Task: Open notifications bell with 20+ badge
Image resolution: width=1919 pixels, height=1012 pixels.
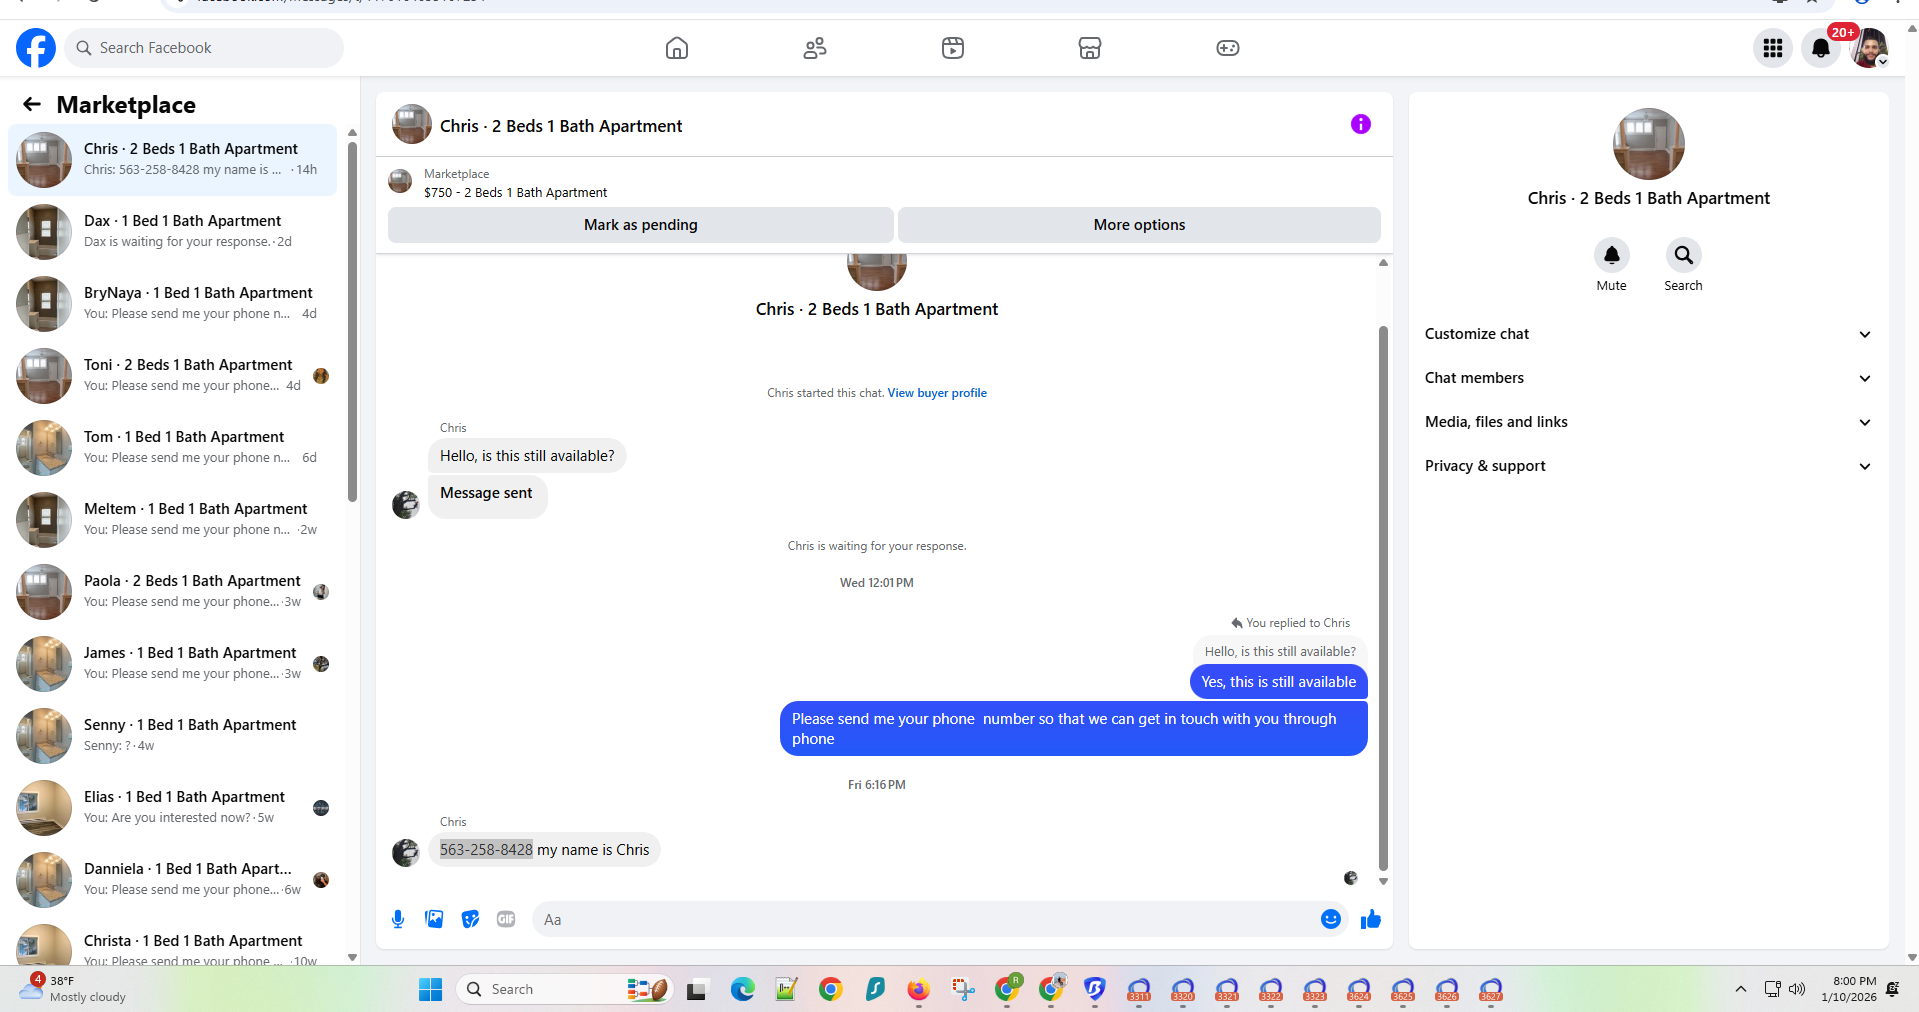Action: (1821, 48)
